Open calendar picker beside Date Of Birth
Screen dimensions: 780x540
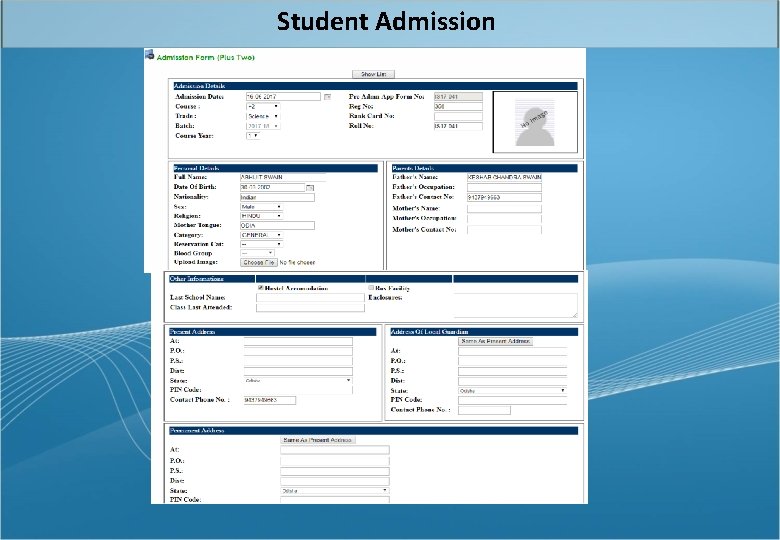click(310, 187)
